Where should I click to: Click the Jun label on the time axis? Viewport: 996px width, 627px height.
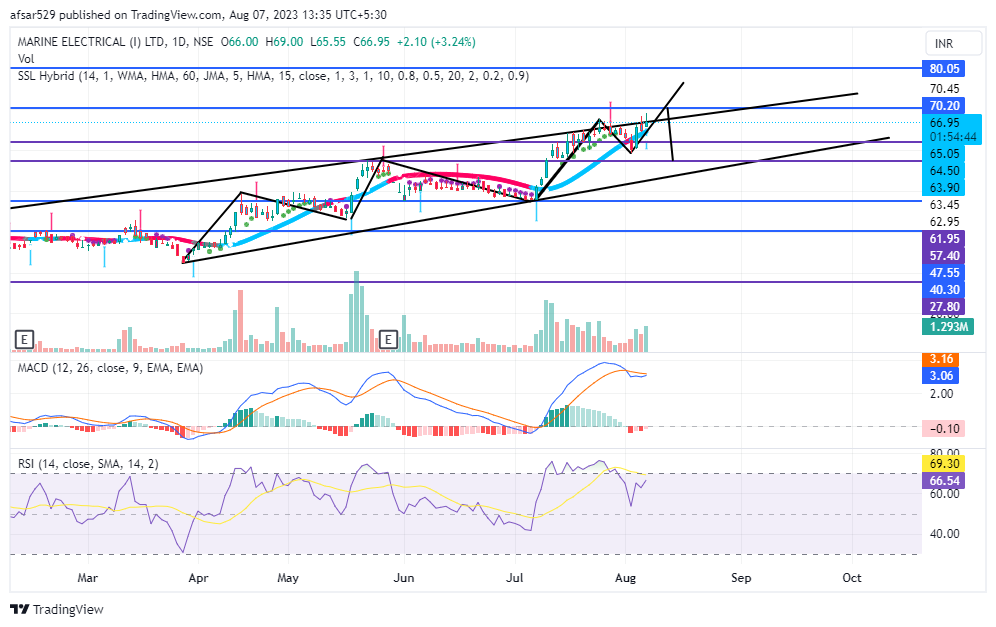(403, 578)
